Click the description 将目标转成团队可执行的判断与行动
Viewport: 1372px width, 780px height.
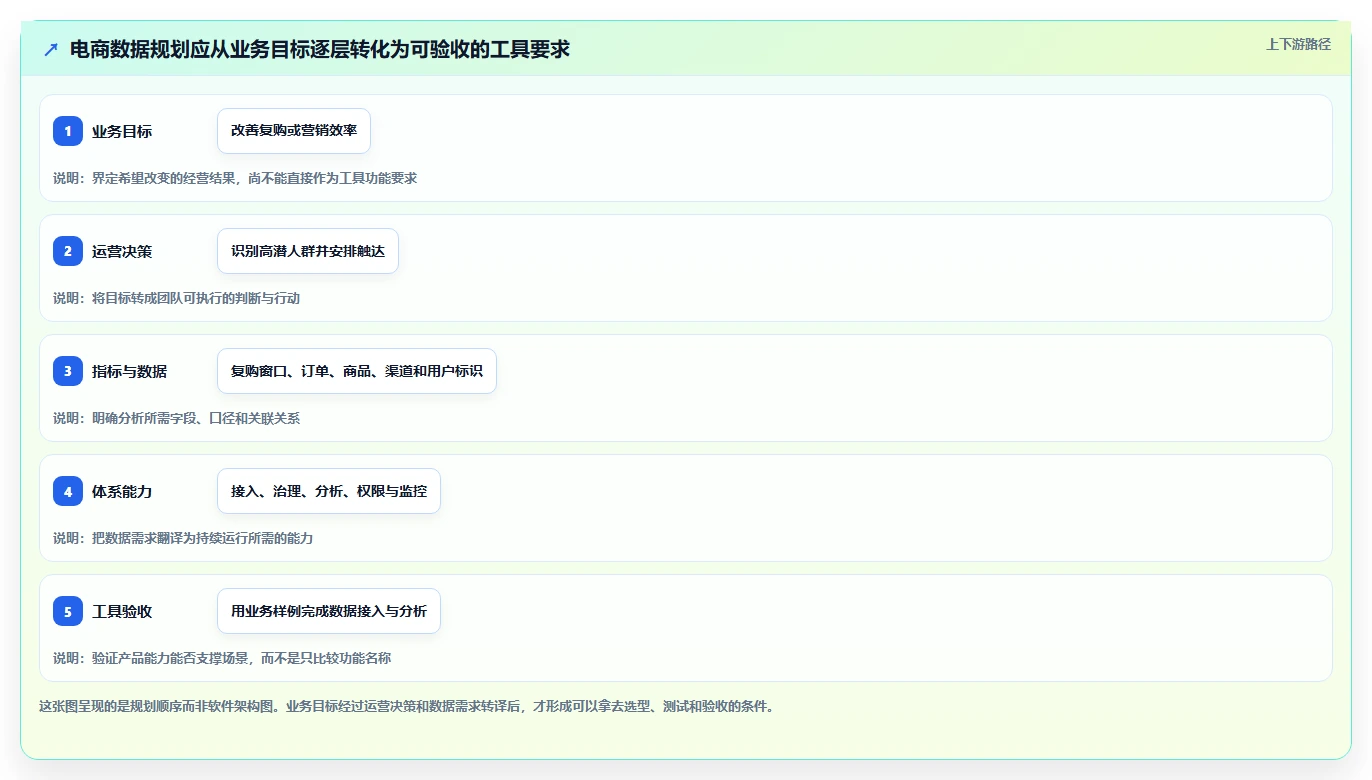click(196, 298)
